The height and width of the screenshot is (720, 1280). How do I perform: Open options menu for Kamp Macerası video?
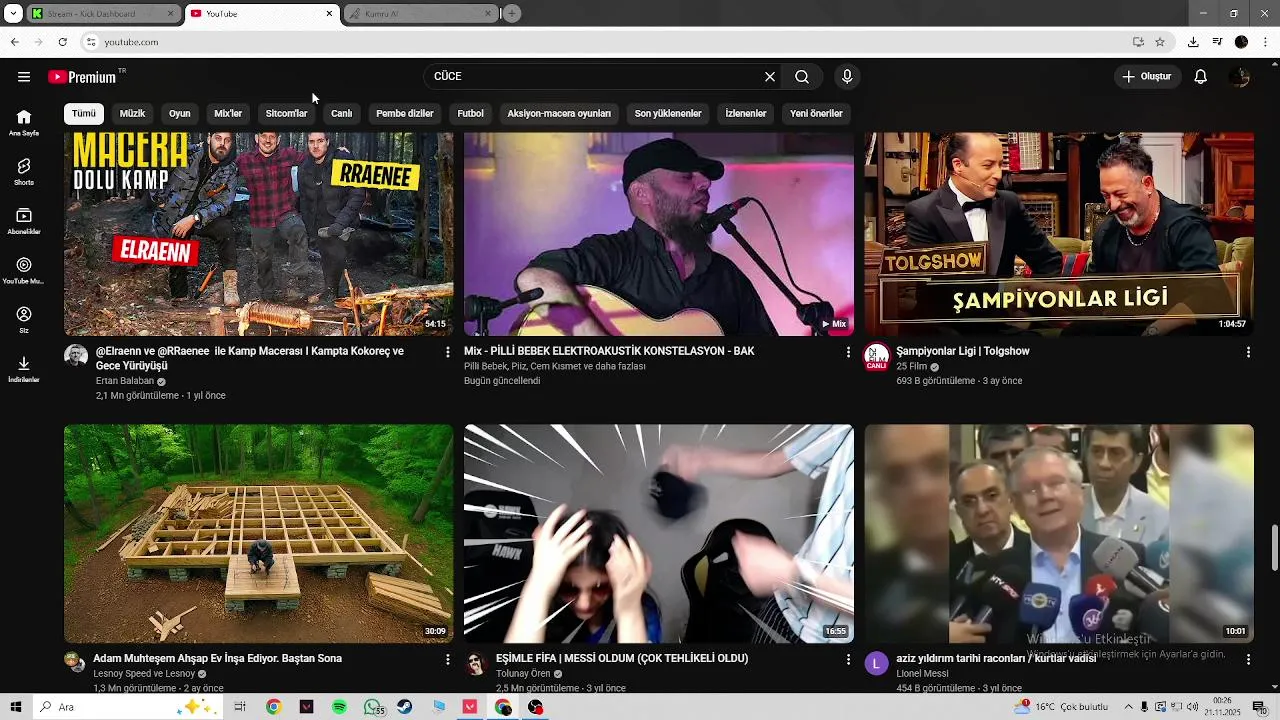447,352
